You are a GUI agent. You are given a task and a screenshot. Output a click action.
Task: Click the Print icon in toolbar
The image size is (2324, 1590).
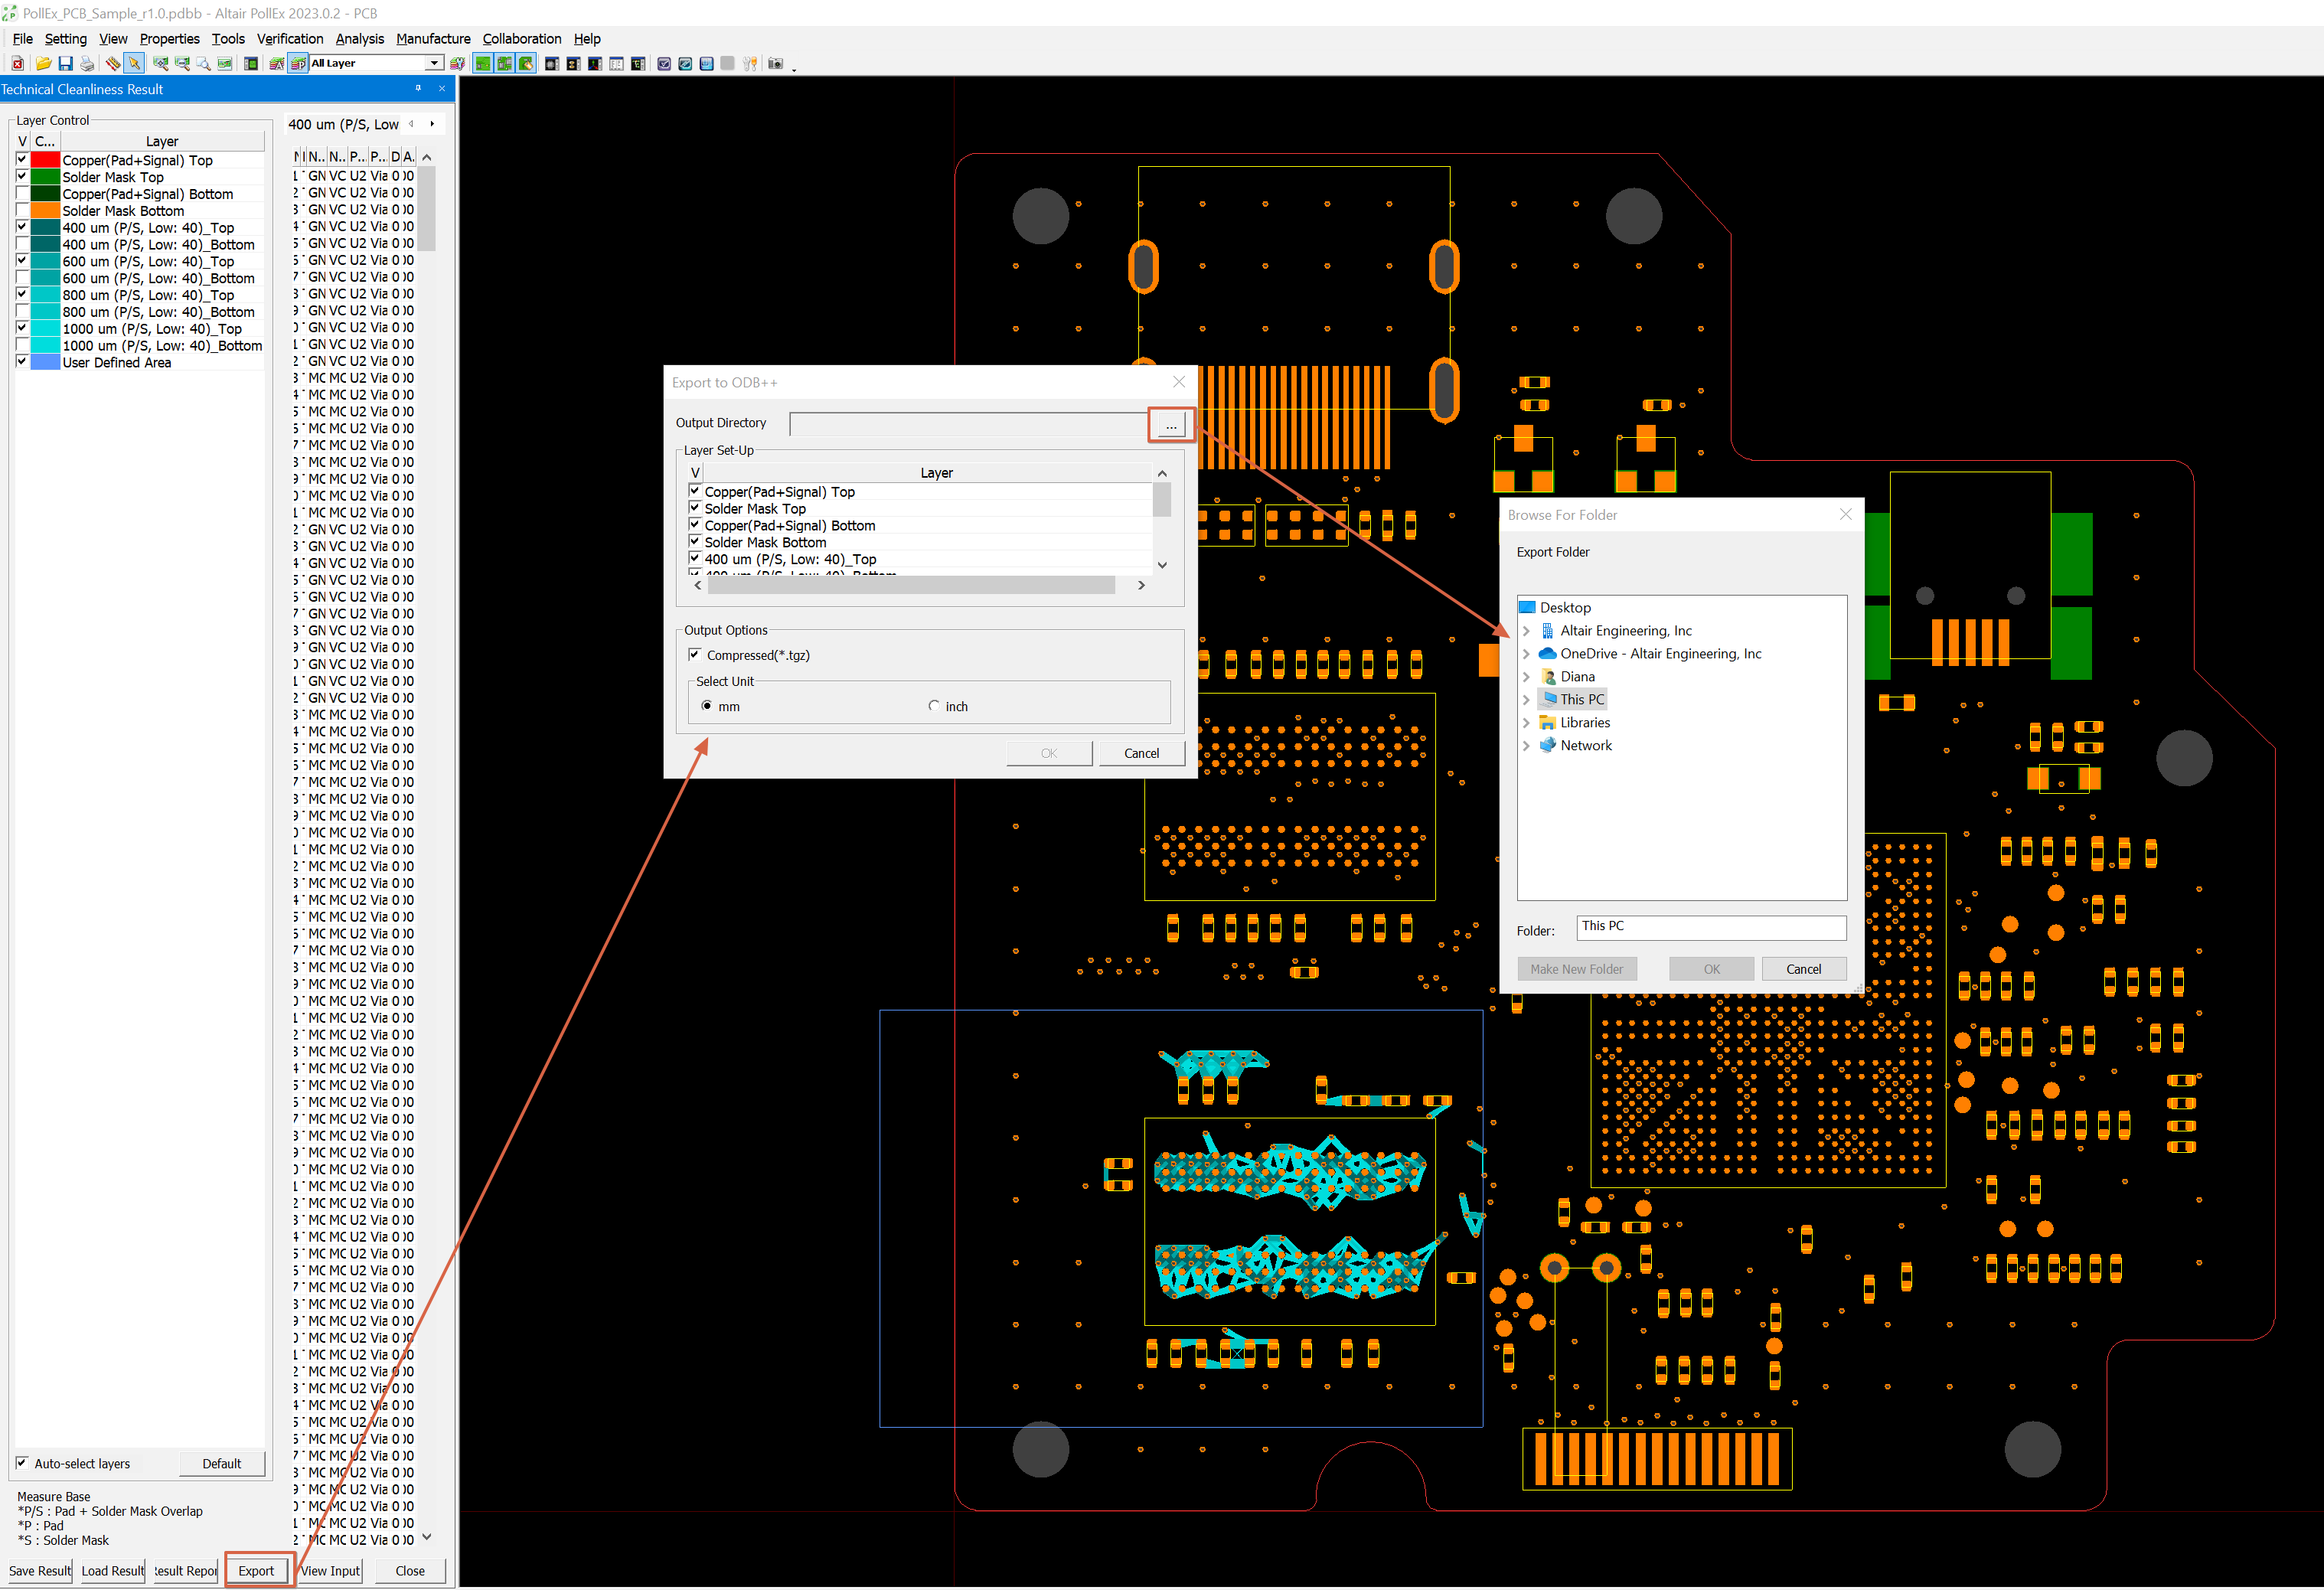(87, 63)
